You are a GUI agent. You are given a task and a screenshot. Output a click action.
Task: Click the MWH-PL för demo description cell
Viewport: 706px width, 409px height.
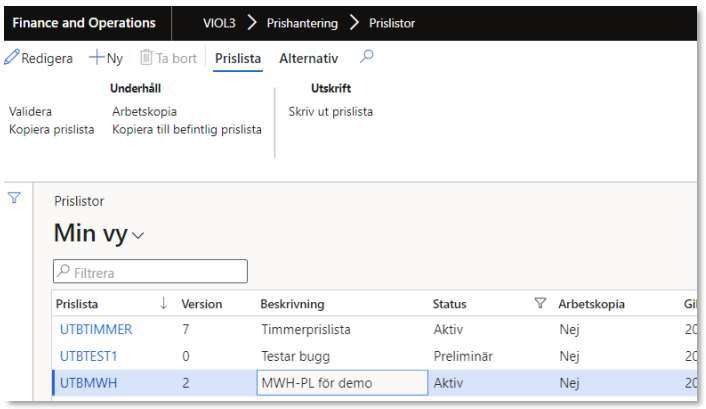[x=341, y=383]
